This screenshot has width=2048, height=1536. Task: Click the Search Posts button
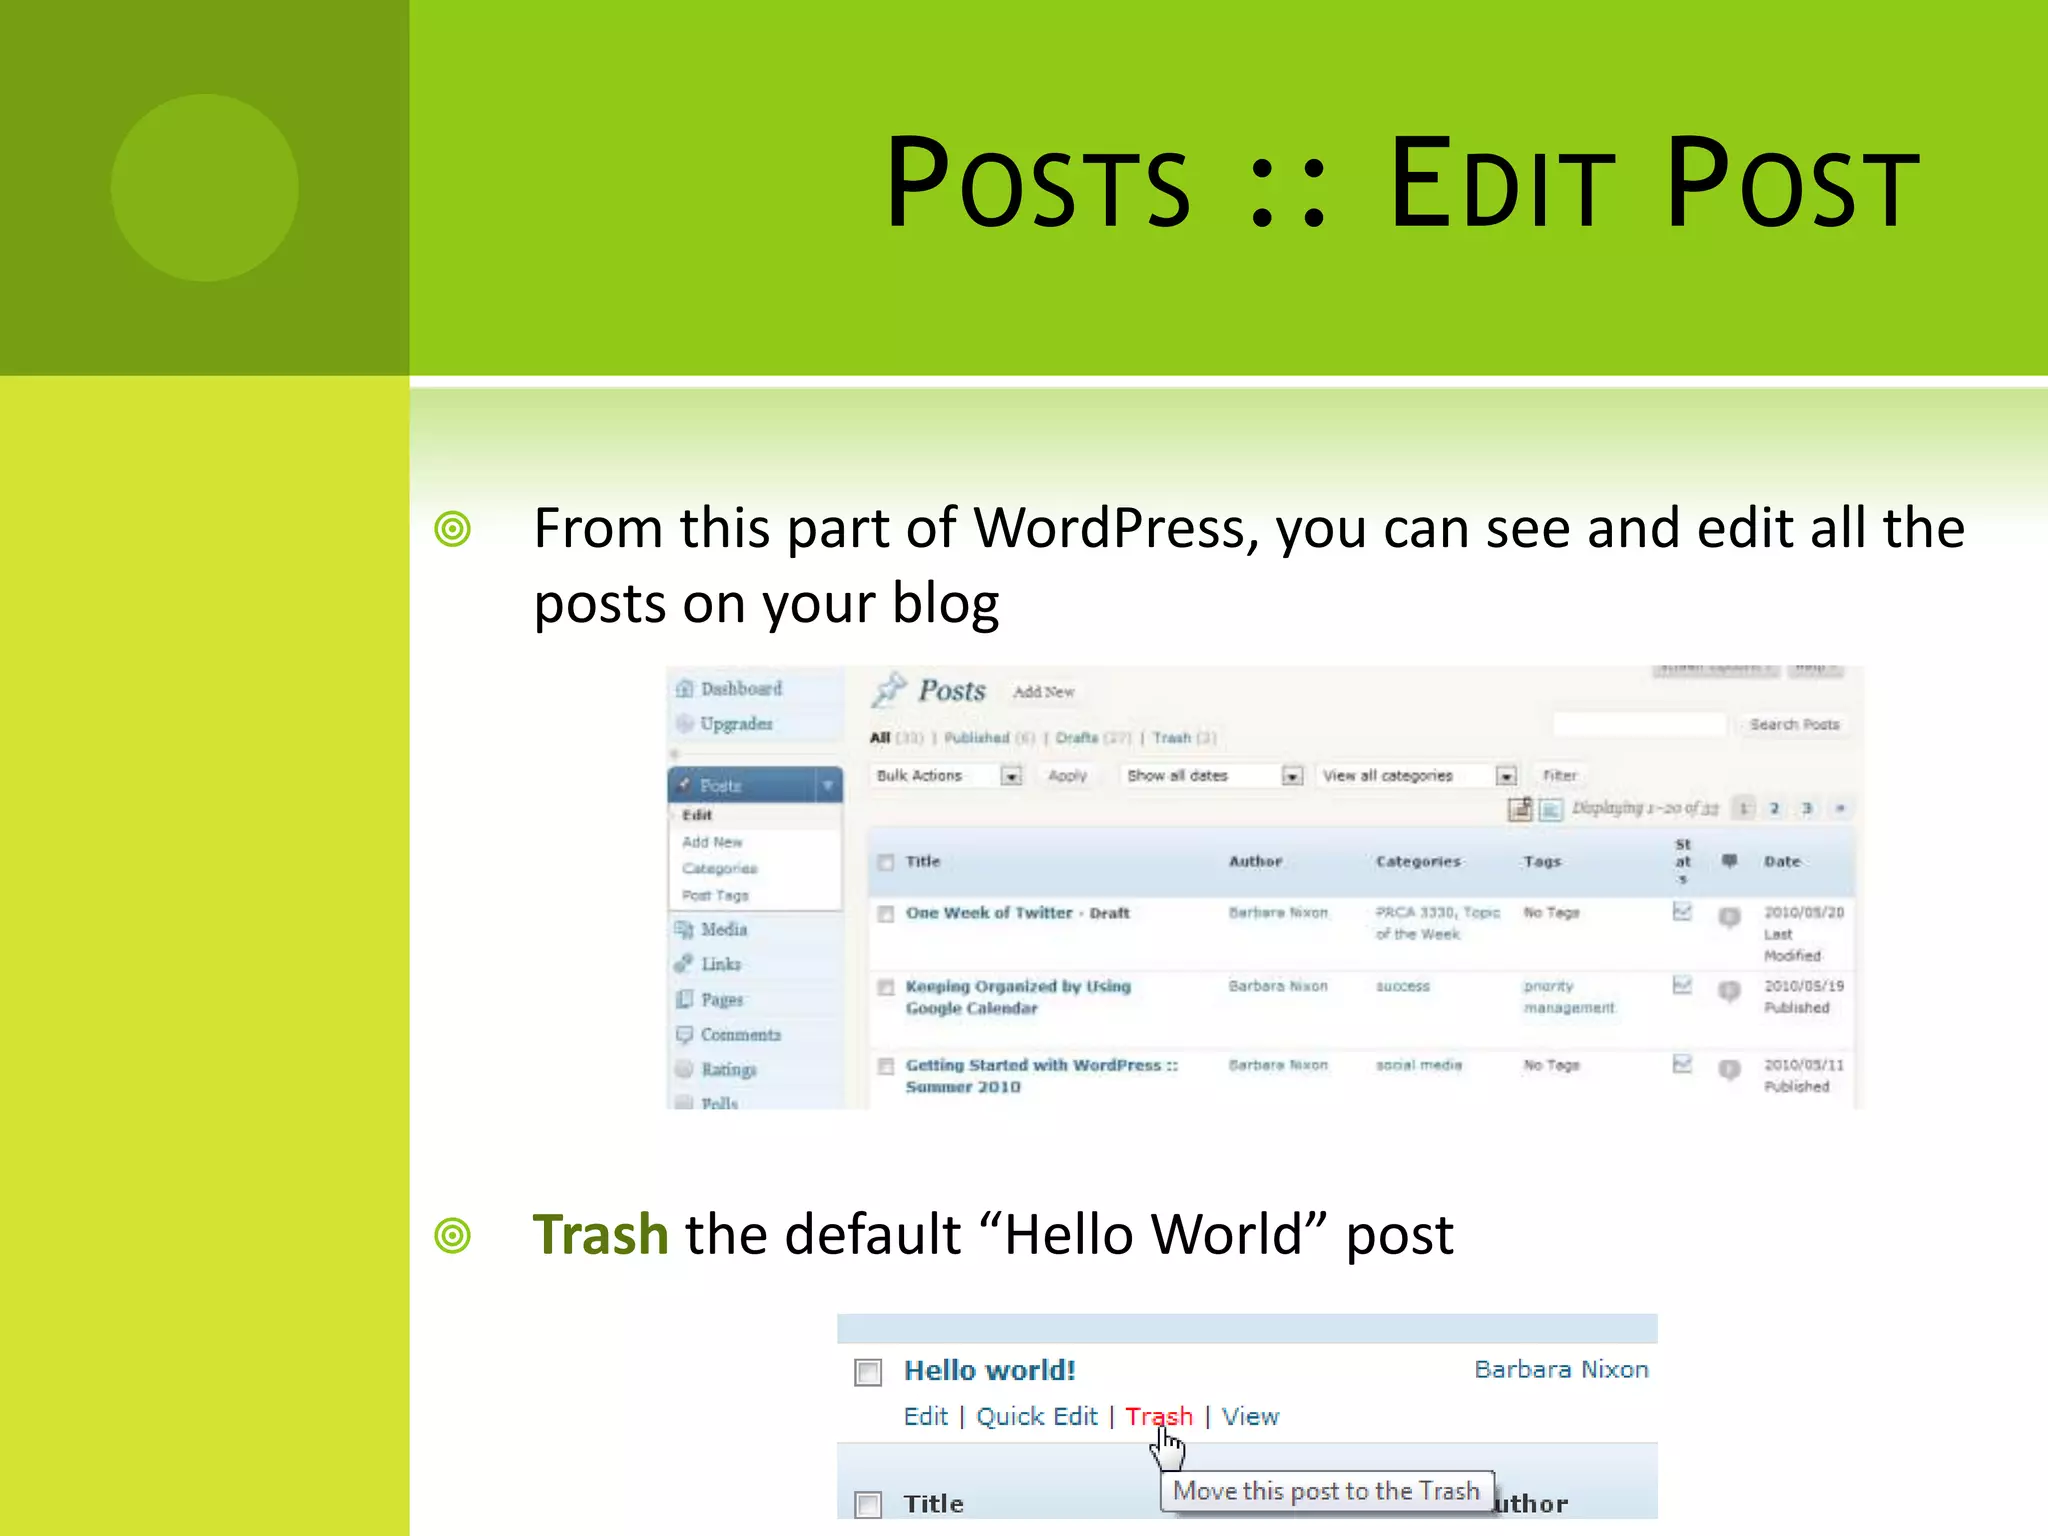point(1794,724)
